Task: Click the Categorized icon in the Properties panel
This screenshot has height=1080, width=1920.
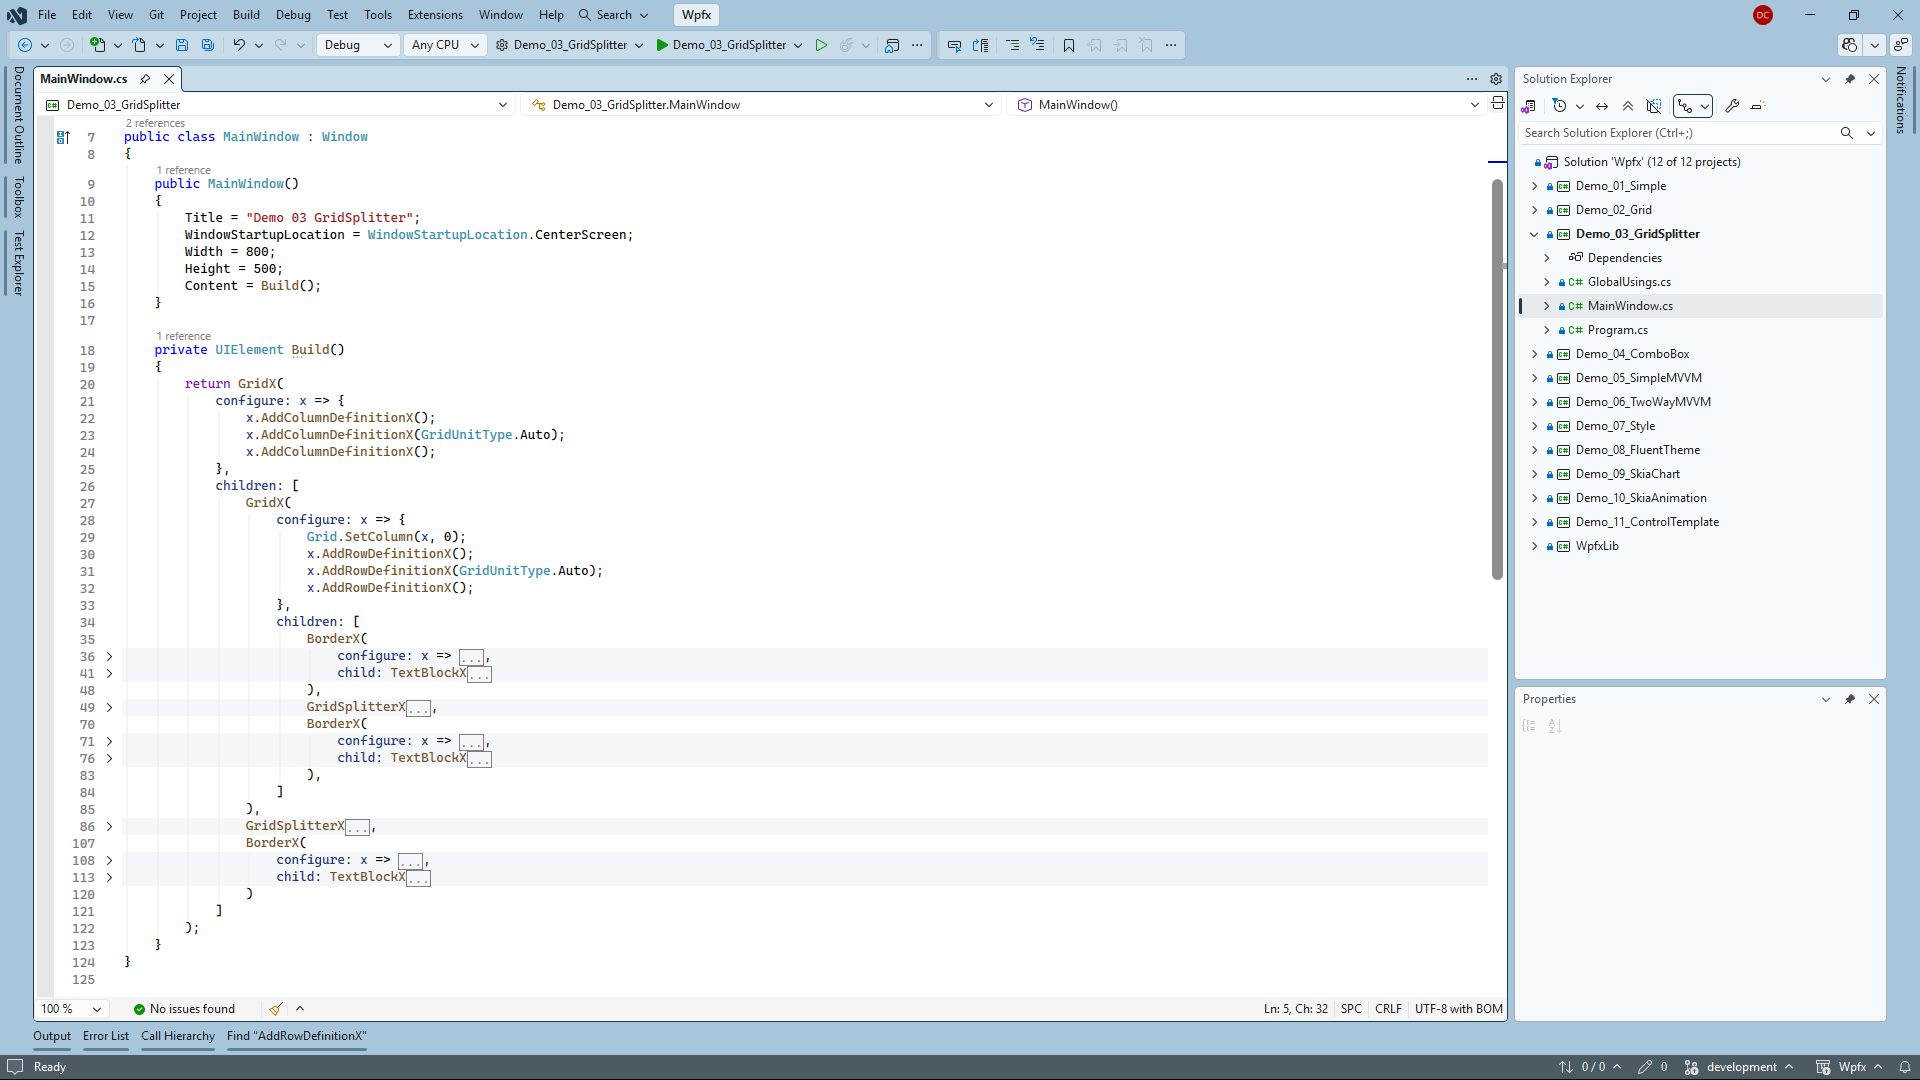Action: 1529,726
